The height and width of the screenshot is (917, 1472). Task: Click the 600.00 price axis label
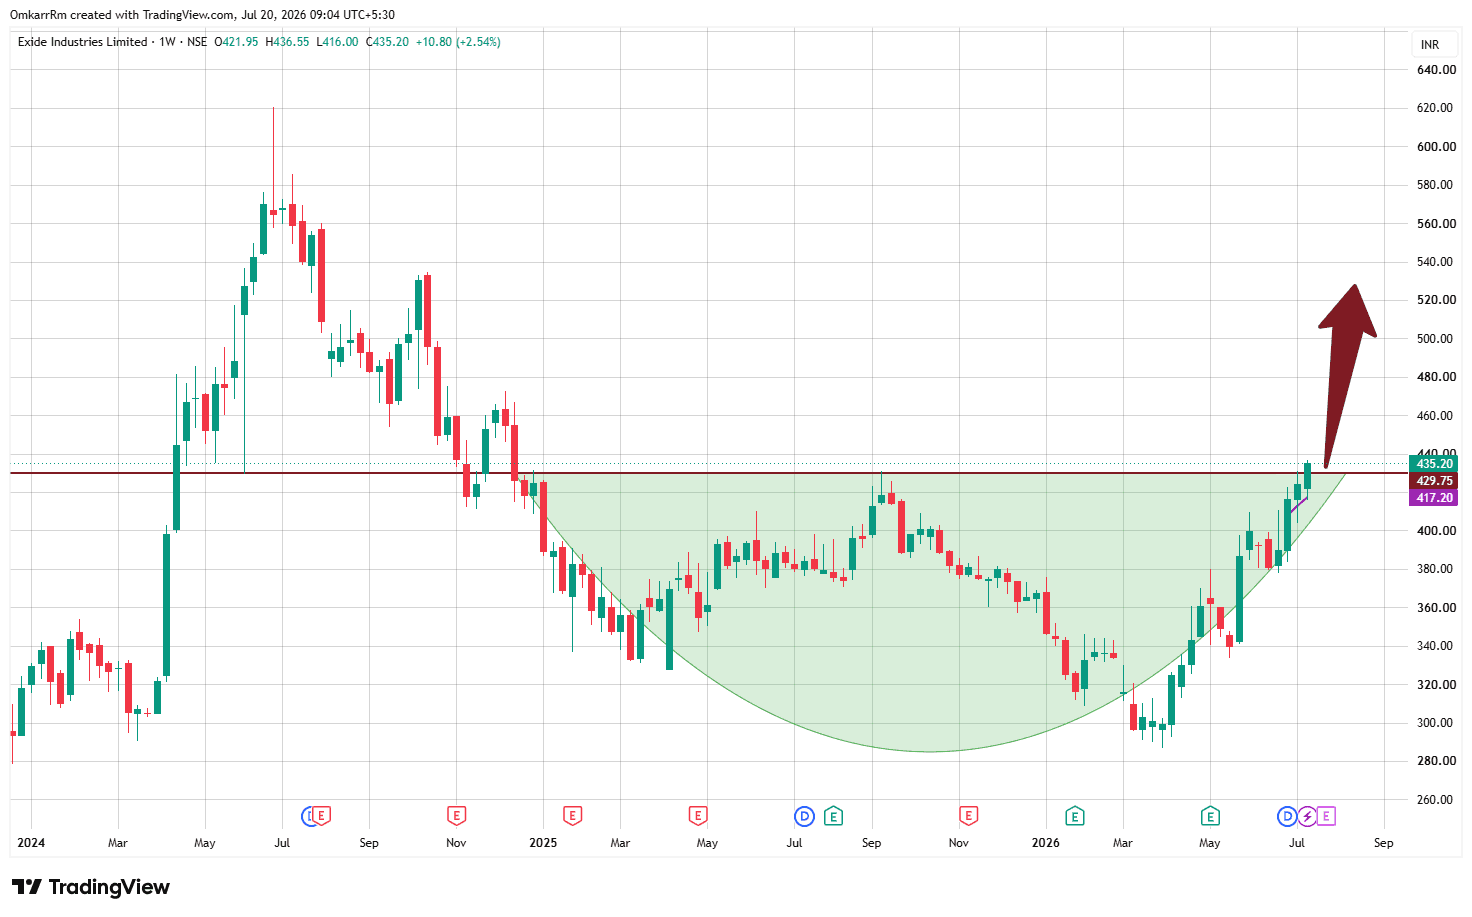[1436, 147]
